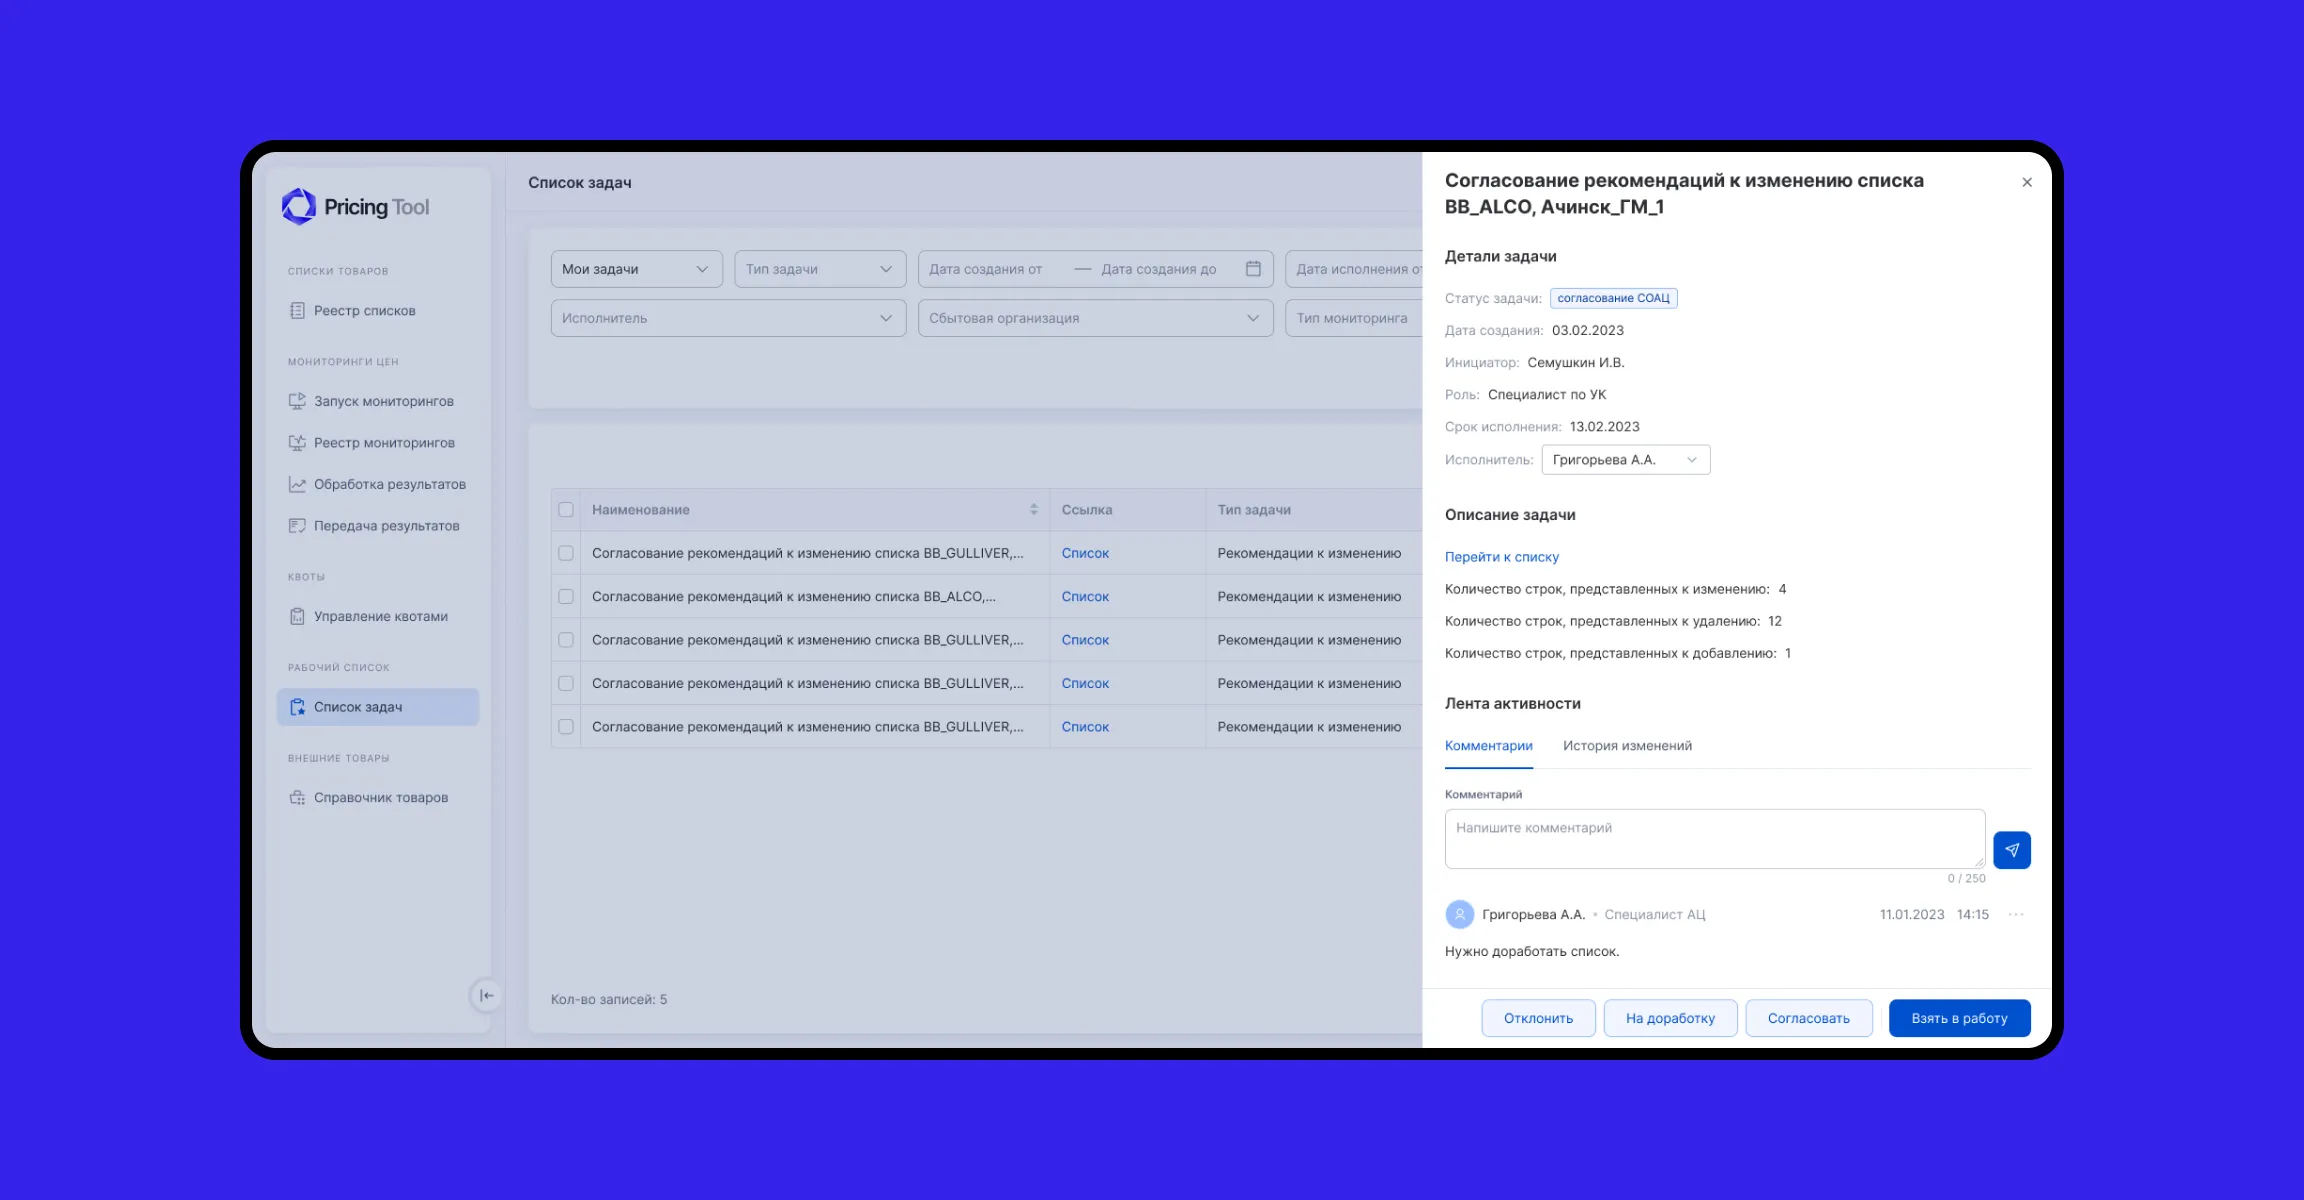
Task: Open the comment's three-dot options menu
Action: click(2016, 914)
